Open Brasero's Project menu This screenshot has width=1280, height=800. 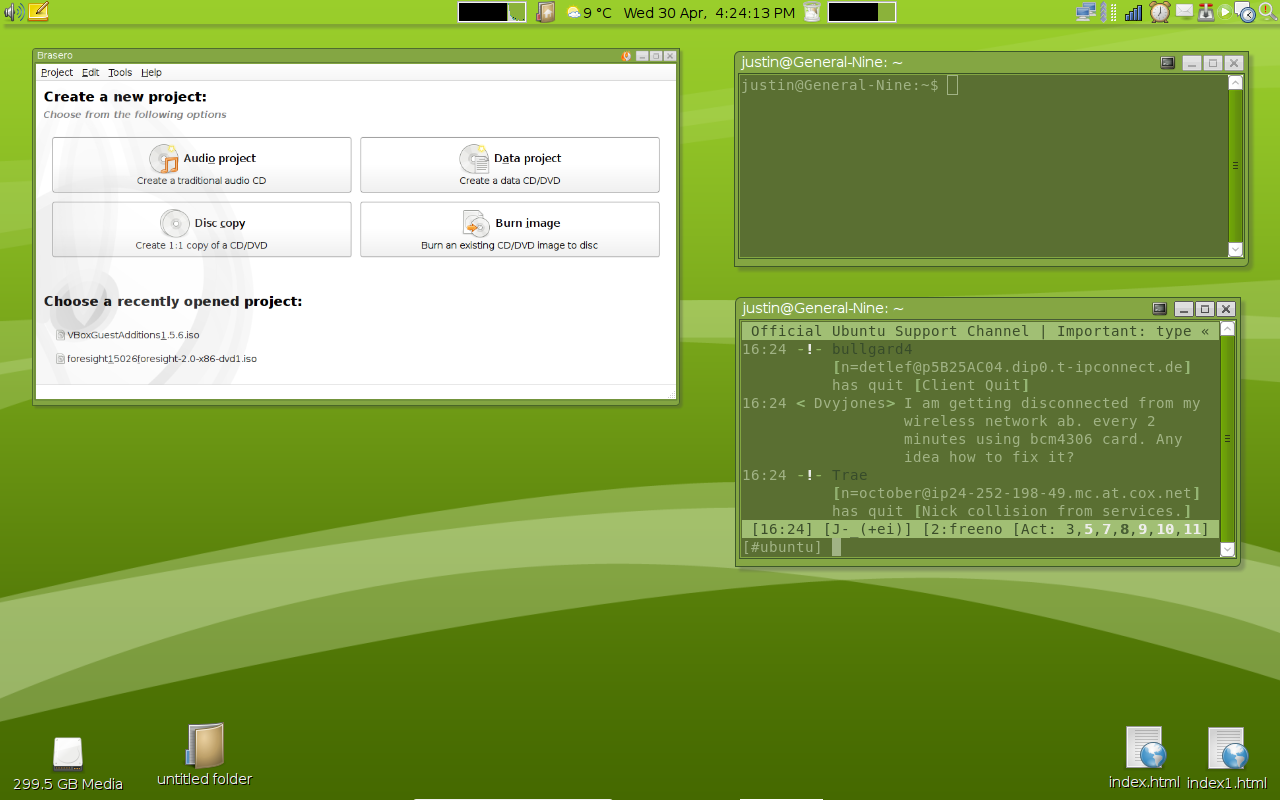[x=57, y=73]
